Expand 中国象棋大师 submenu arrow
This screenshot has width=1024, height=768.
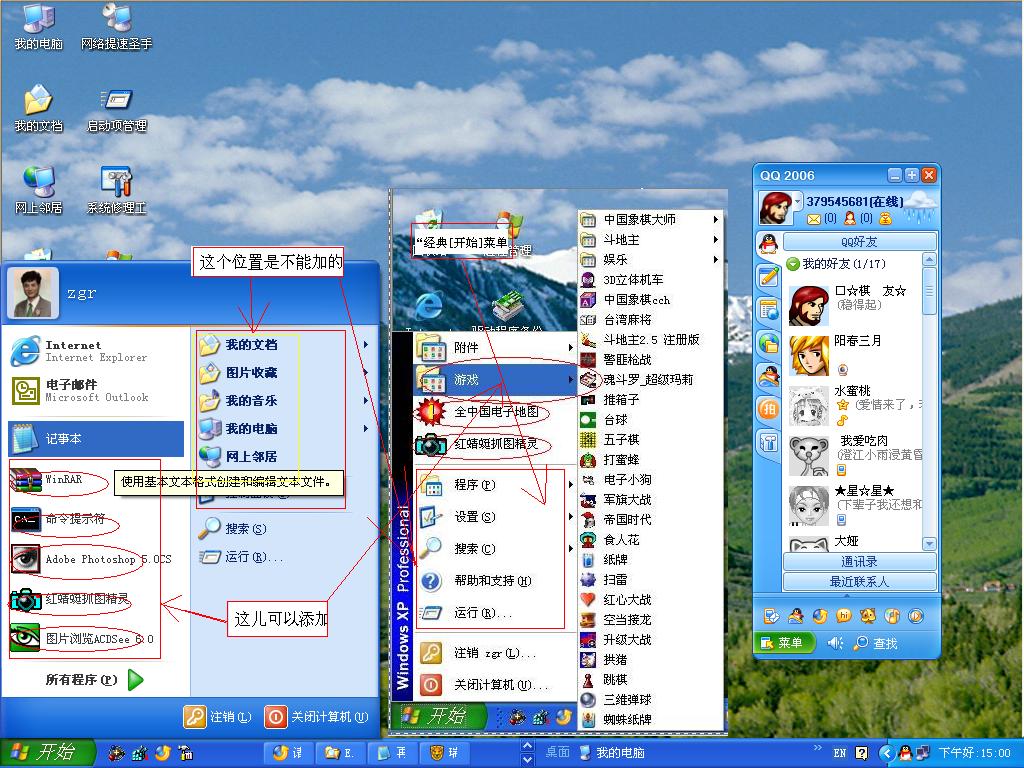tap(716, 219)
